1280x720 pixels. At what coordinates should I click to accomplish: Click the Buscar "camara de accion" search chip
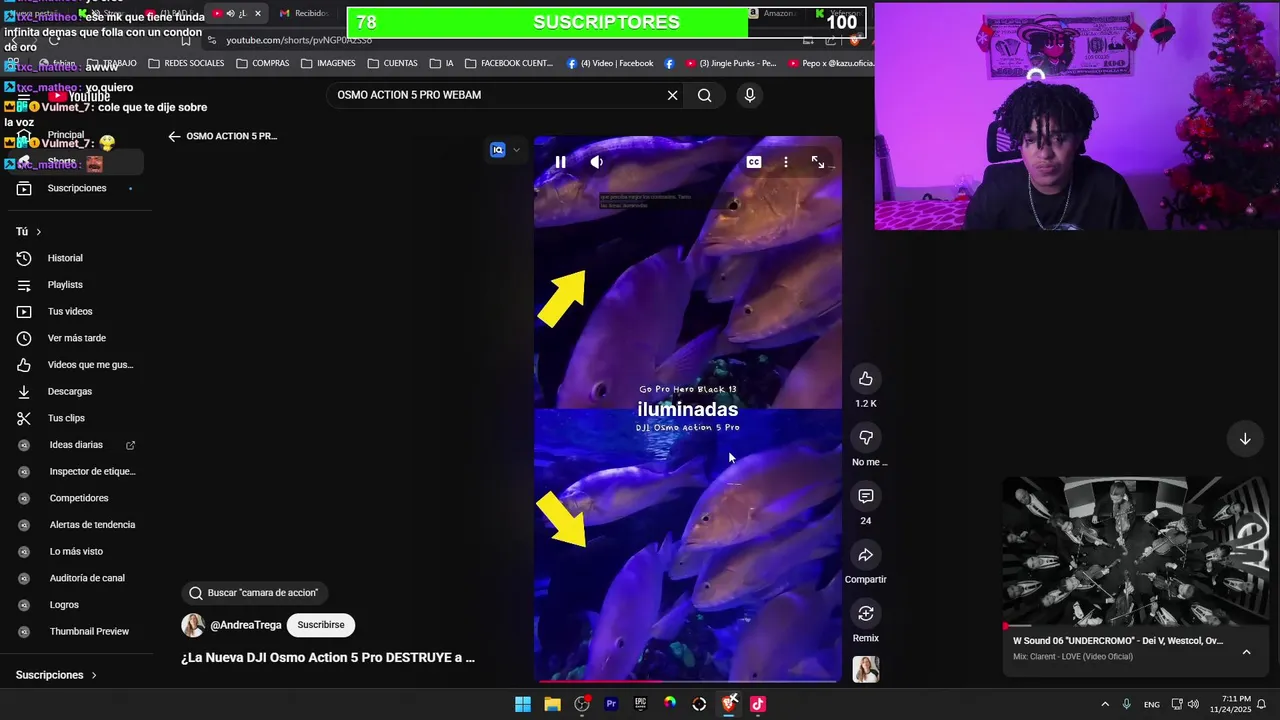coord(254,593)
